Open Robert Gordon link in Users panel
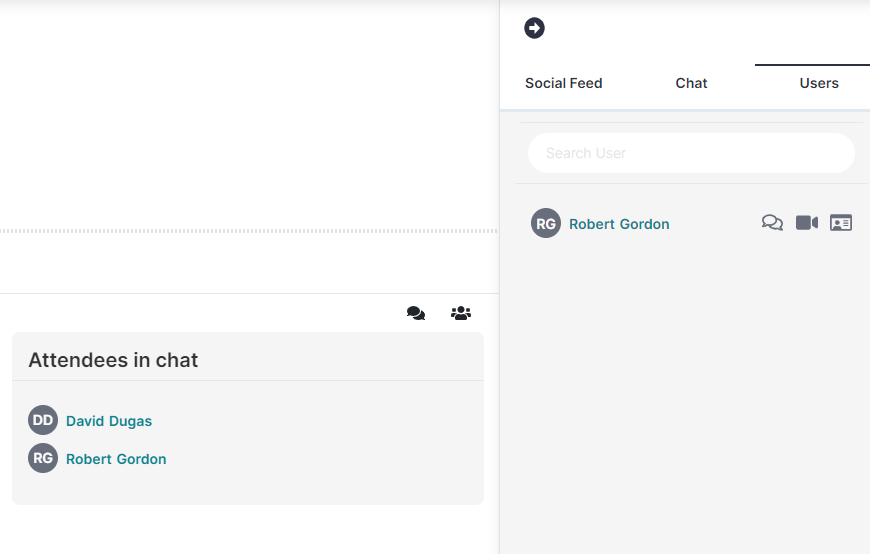Screen dimensions: 870x554 pyautogui.click(x=619, y=224)
